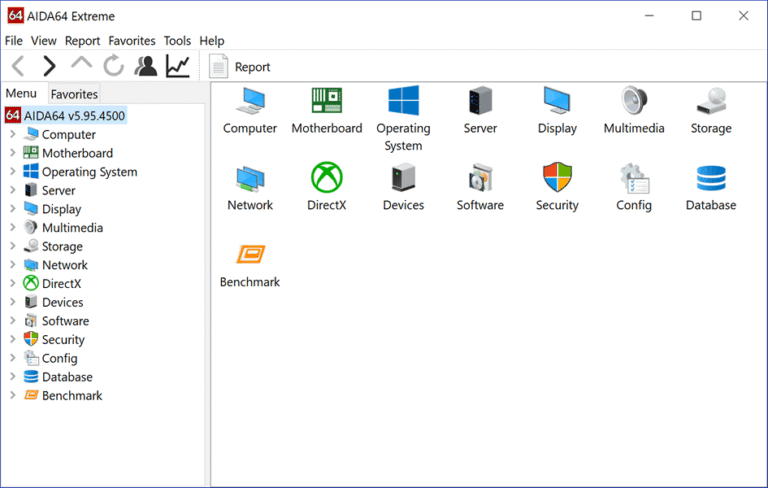Open the Storage icon in the main pane
This screenshot has height=488, width=768.
tap(711, 100)
